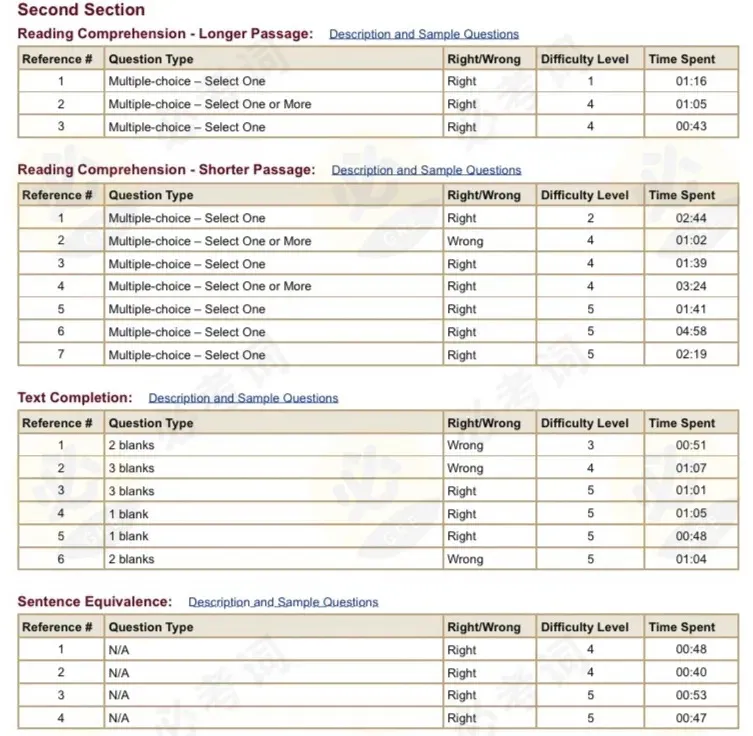Click Difficulty Level header in Text Completion table
The image size is (753, 736).
pos(585,423)
